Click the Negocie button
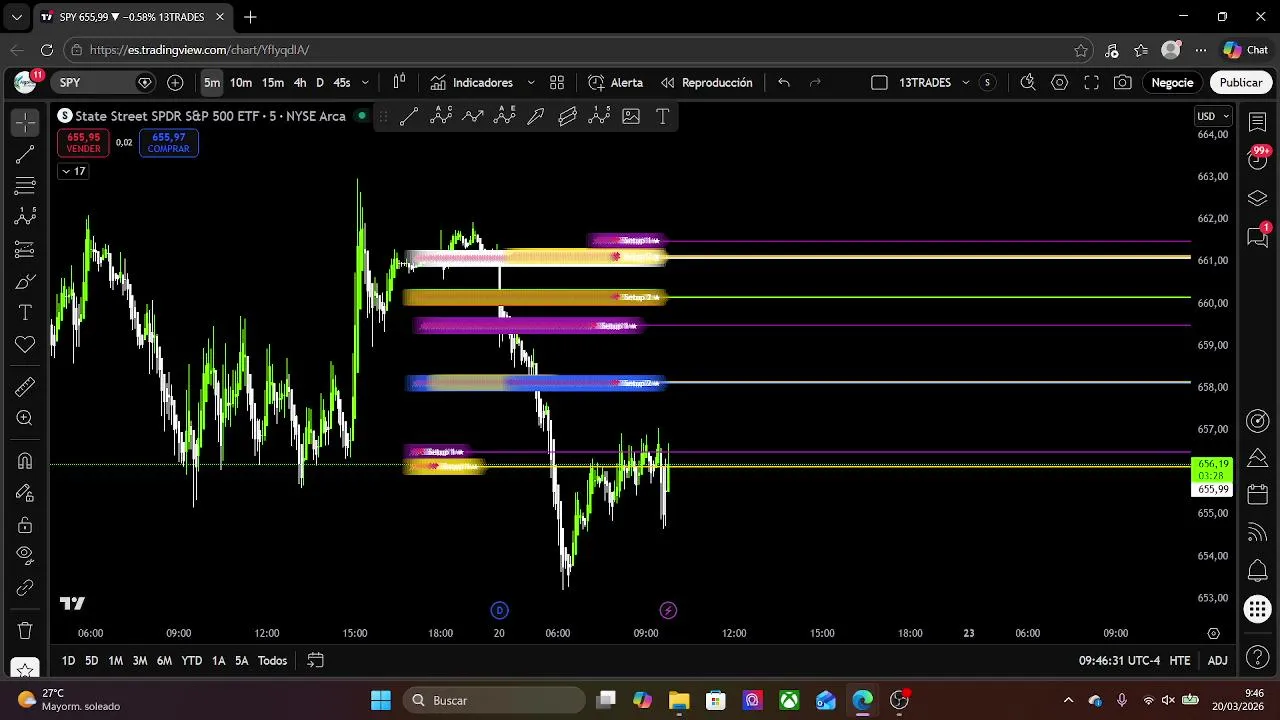The height and width of the screenshot is (720, 1280). coord(1172,83)
